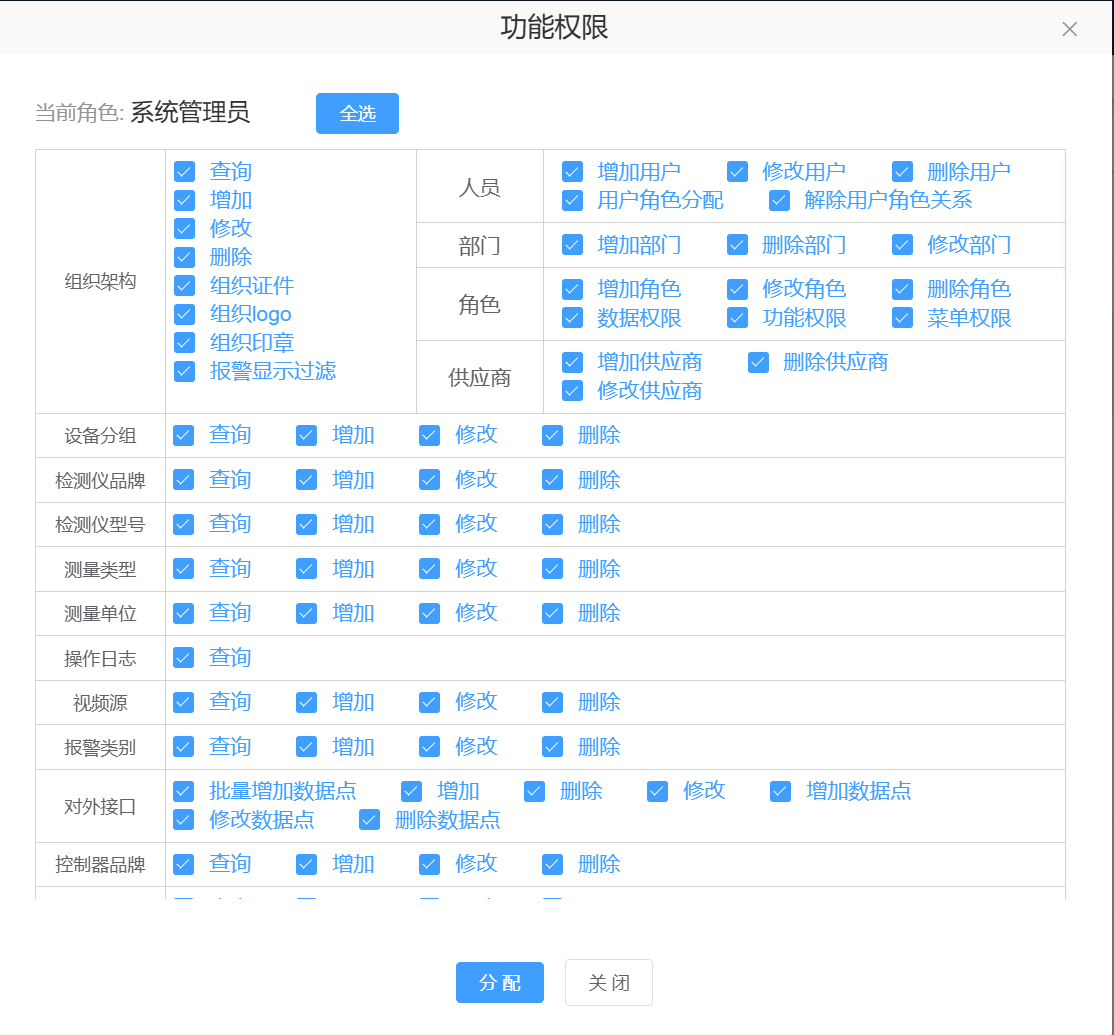The image size is (1114, 1035).
Task: Toggle 查询 in the 控制器品牌 row
Action: click(183, 864)
